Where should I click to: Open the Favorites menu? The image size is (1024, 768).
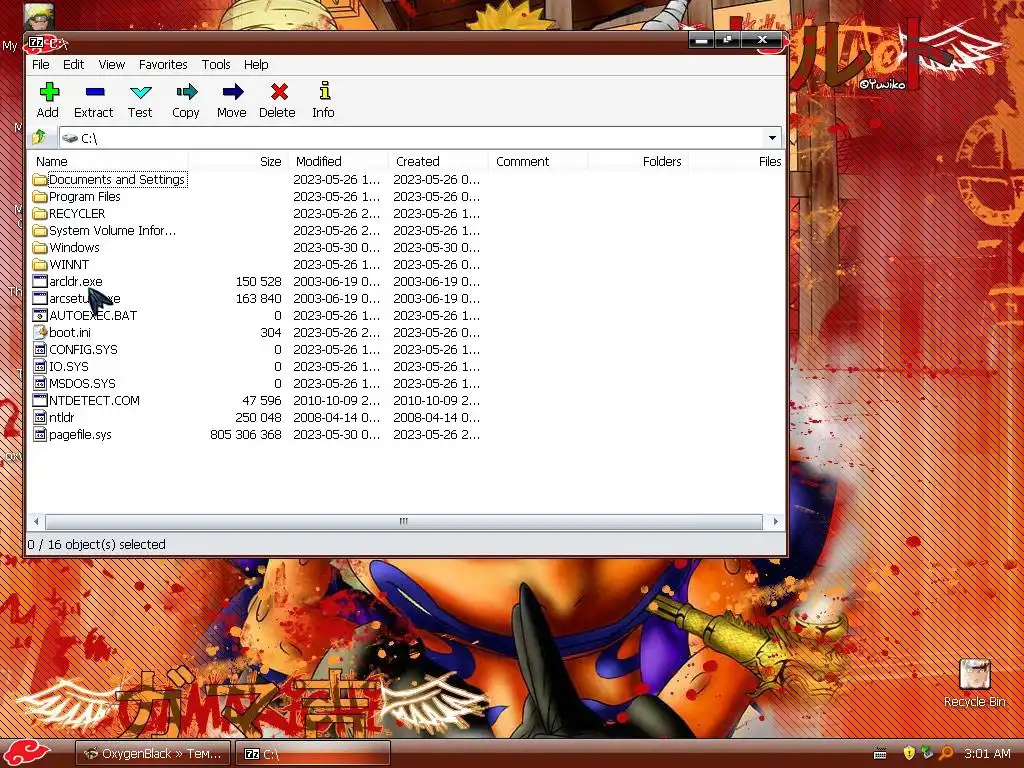(163, 65)
